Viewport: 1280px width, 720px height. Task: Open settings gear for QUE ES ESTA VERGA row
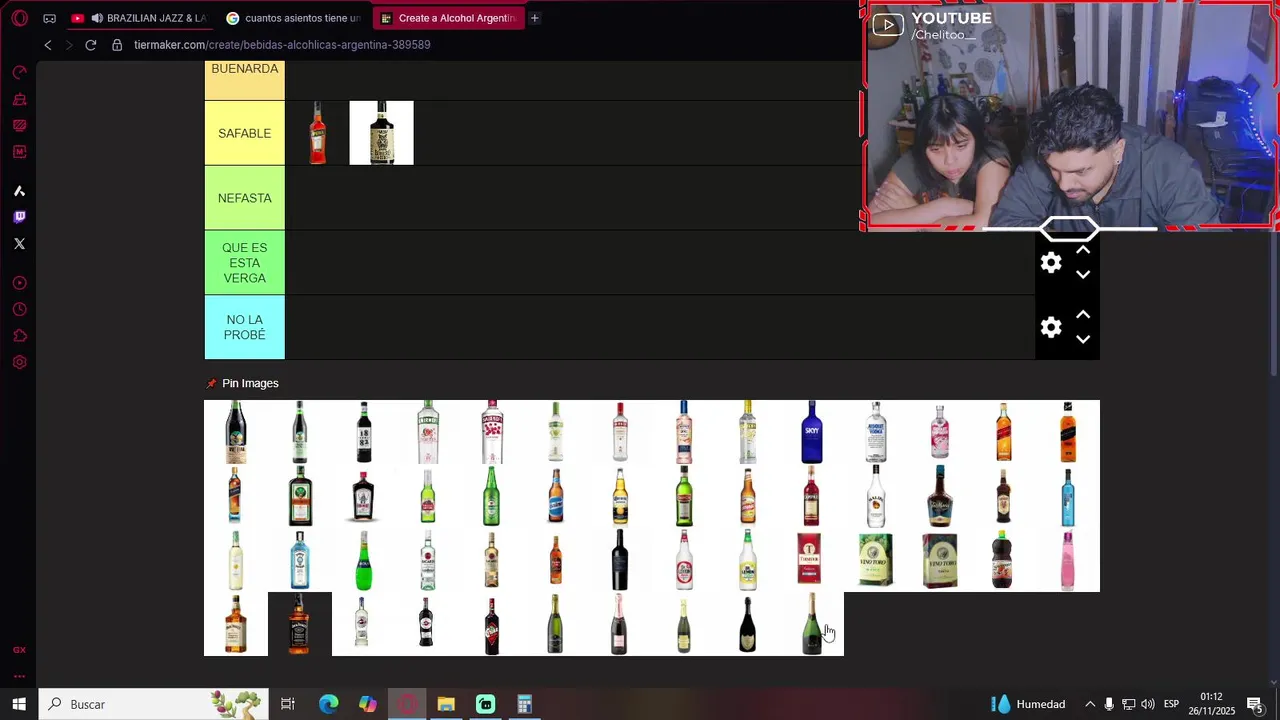[1051, 263]
